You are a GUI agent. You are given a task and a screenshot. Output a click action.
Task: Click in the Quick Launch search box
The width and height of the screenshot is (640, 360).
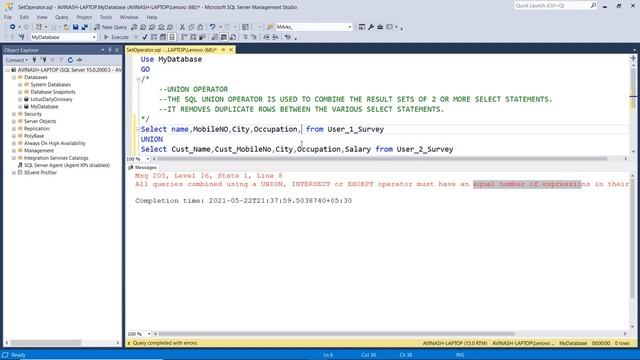pyautogui.click(x=552, y=6)
